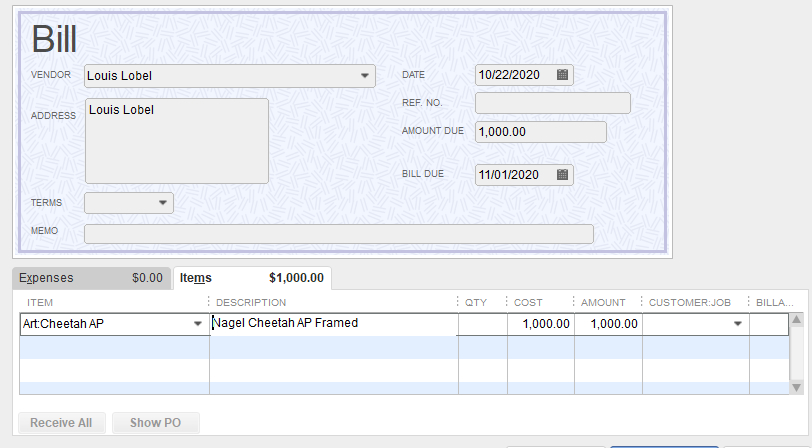The width and height of the screenshot is (812, 448).
Task: Open the Terms dropdown
Action: tap(163, 203)
